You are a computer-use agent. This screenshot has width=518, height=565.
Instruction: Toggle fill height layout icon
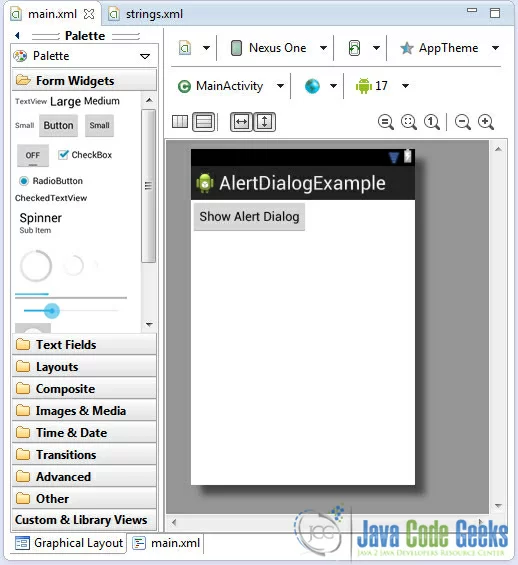tap(264, 122)
